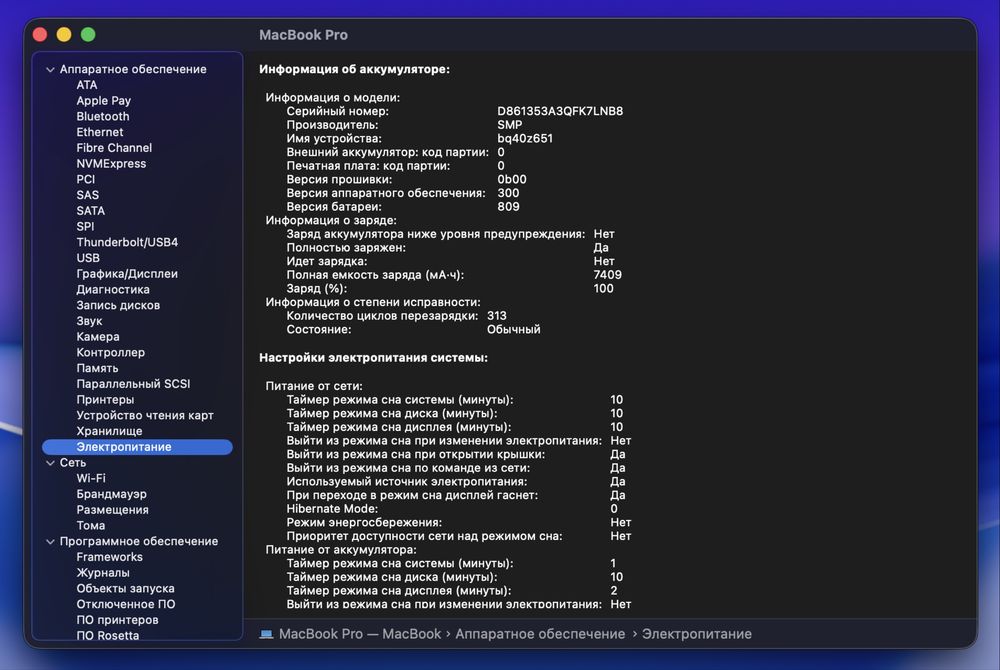Collapse the Программное обеспечение section

point(50,541)
